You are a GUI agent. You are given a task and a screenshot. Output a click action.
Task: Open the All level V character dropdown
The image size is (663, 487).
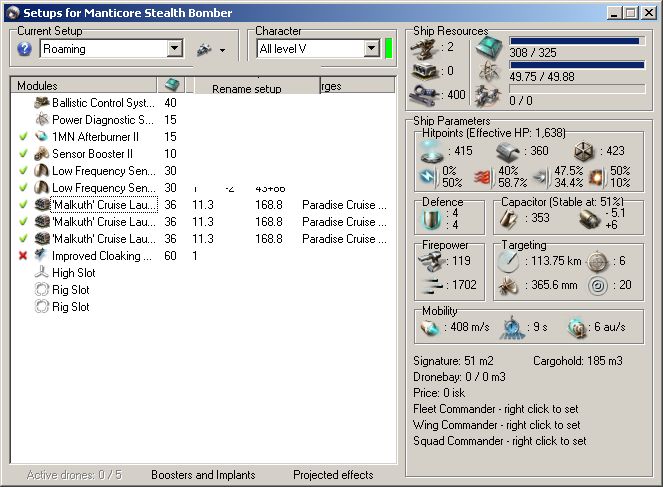click(371, 49)
